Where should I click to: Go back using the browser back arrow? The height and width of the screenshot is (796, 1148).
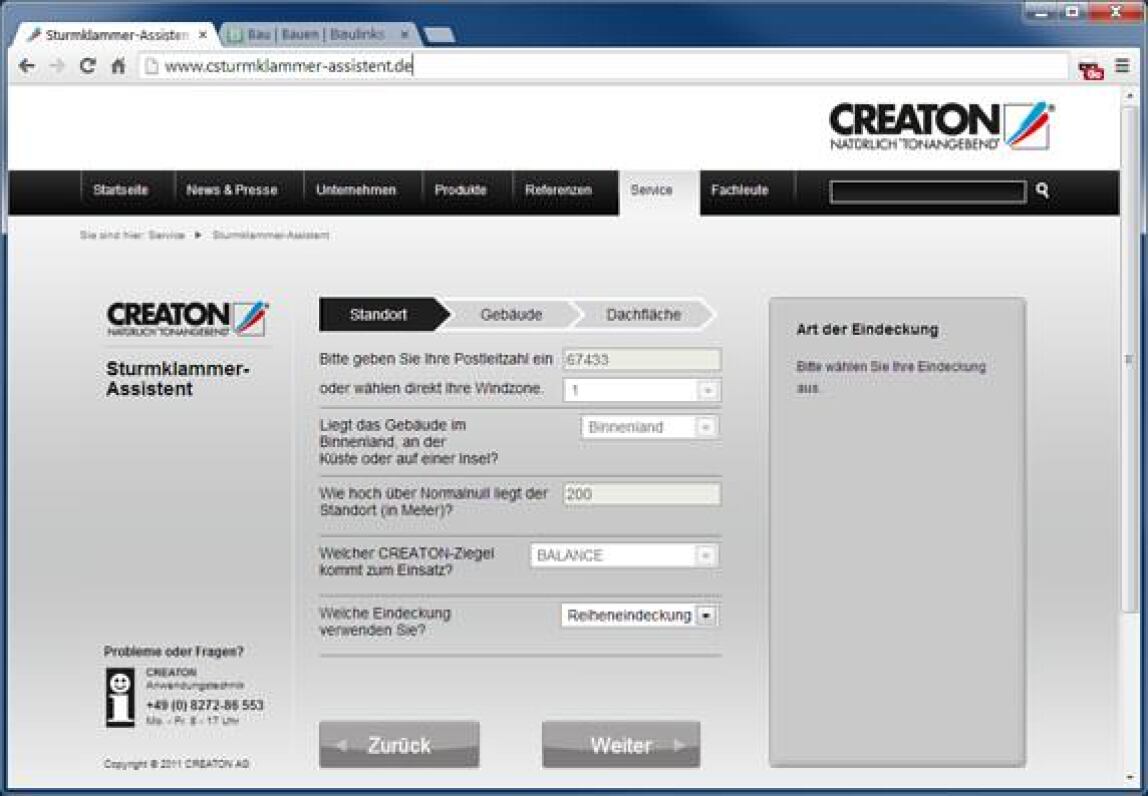tap(26, 67)
